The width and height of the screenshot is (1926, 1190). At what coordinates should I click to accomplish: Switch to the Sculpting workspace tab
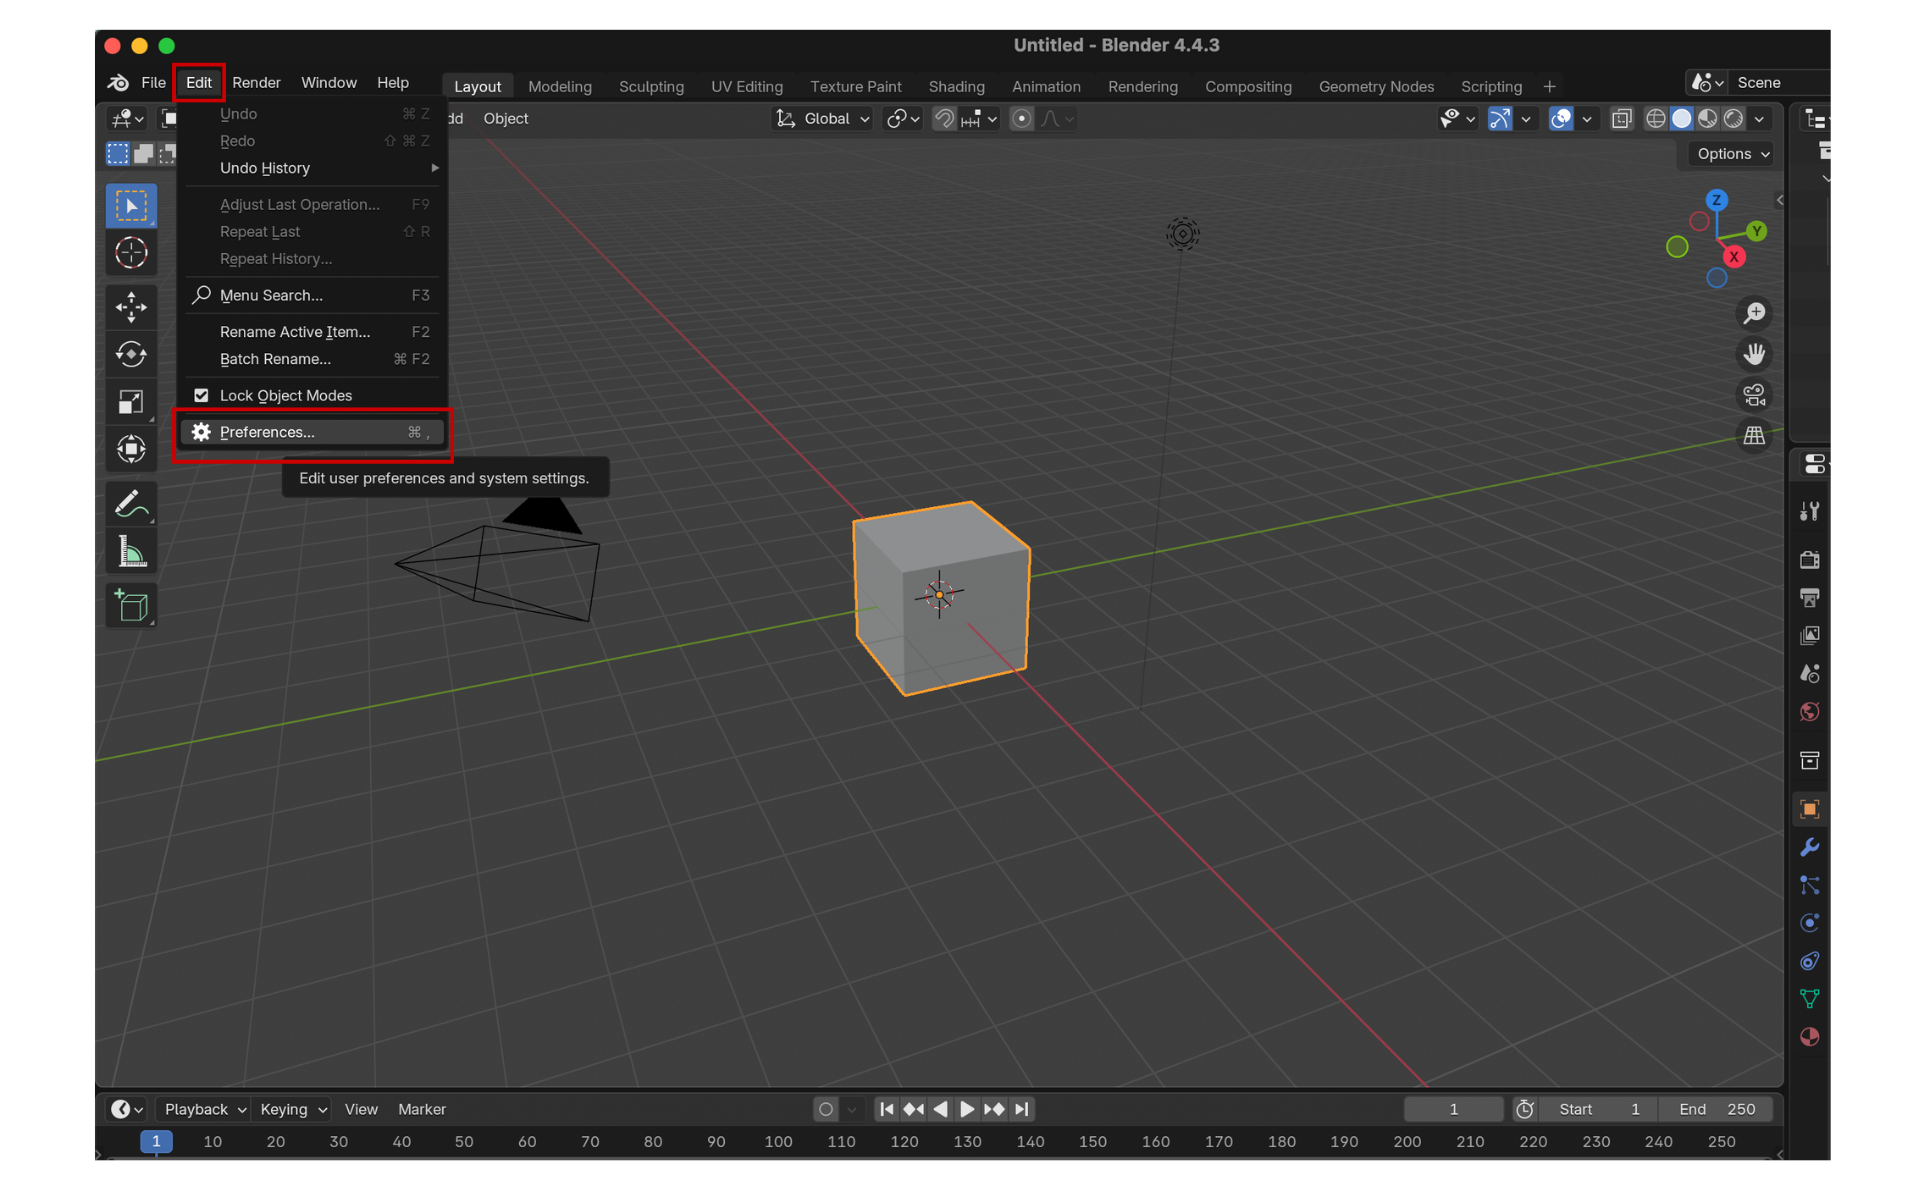pyautogui.click(x=651, y=86)
